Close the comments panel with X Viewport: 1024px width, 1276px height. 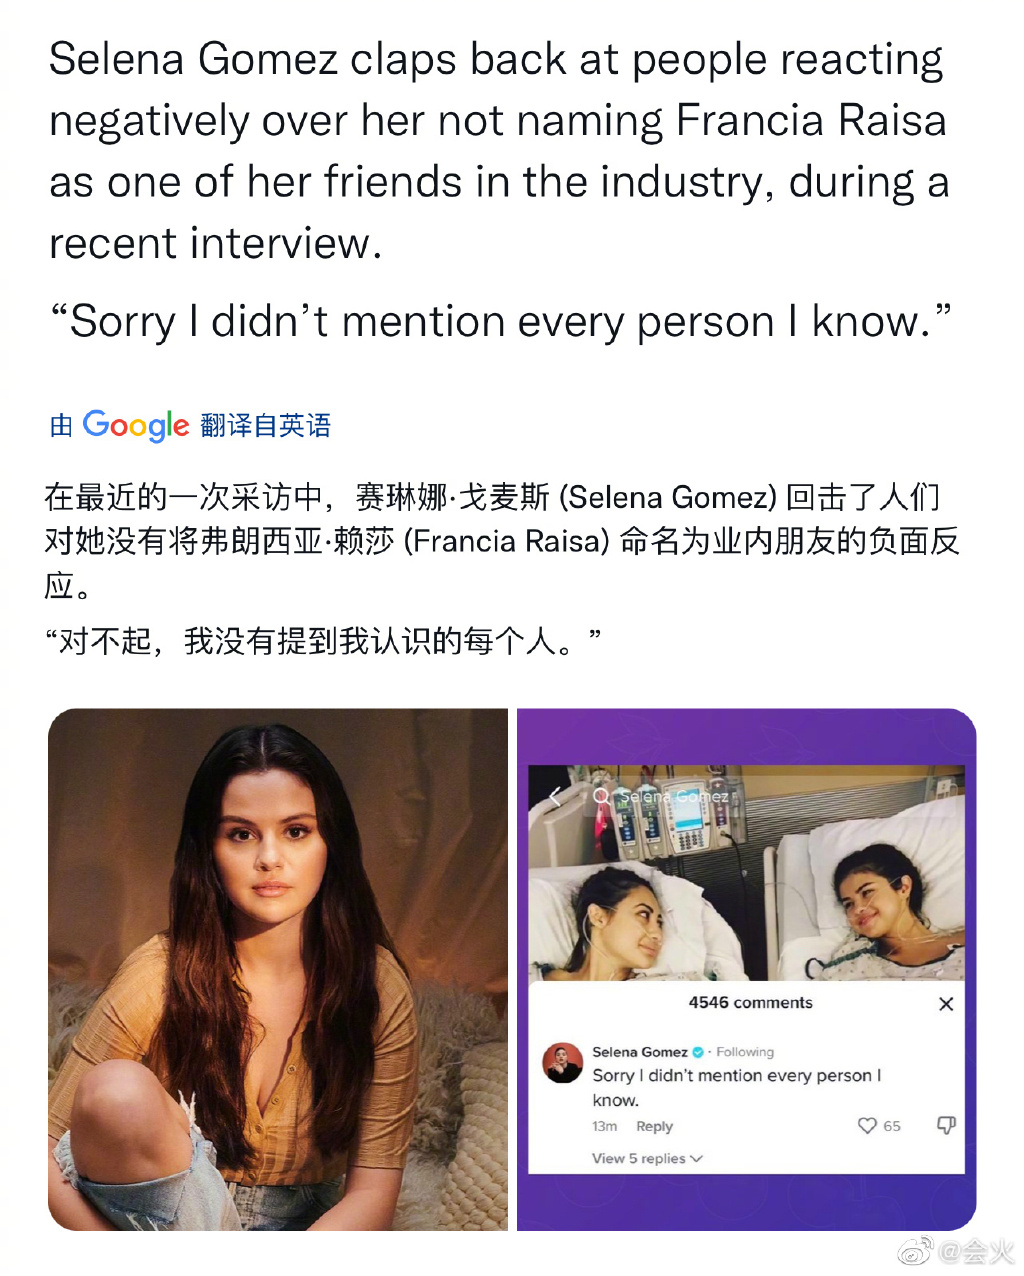946,1004
